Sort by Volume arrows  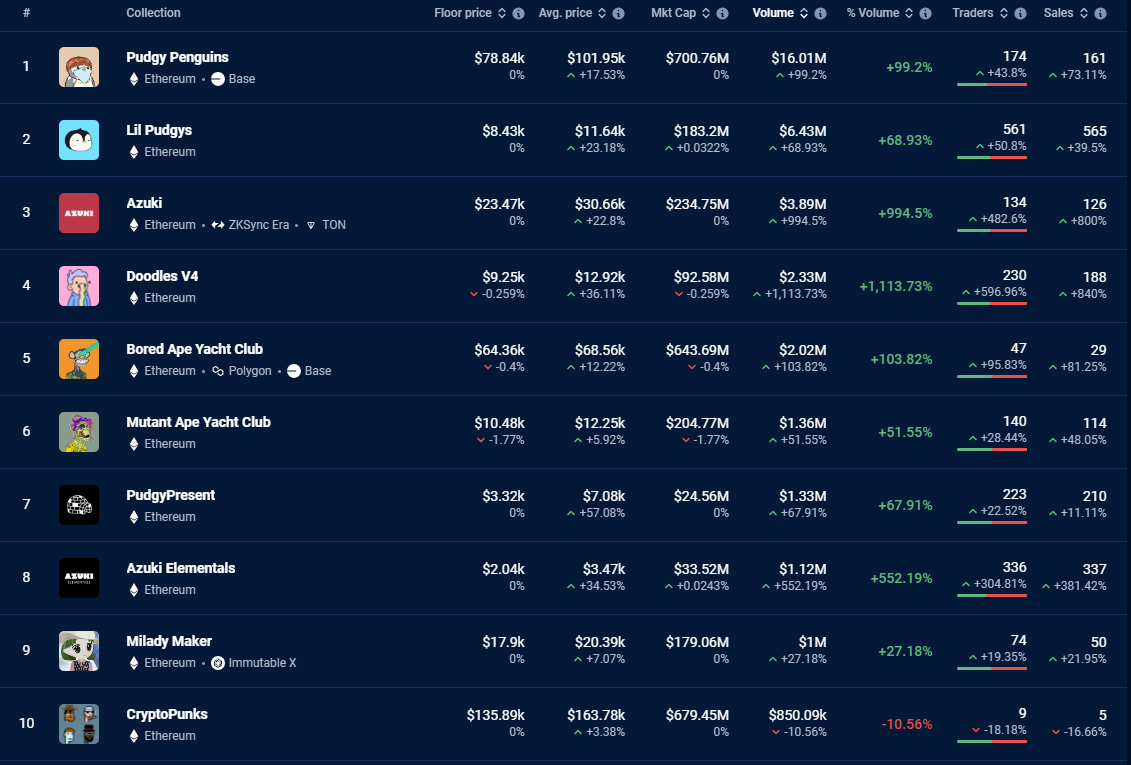point(804,13)
